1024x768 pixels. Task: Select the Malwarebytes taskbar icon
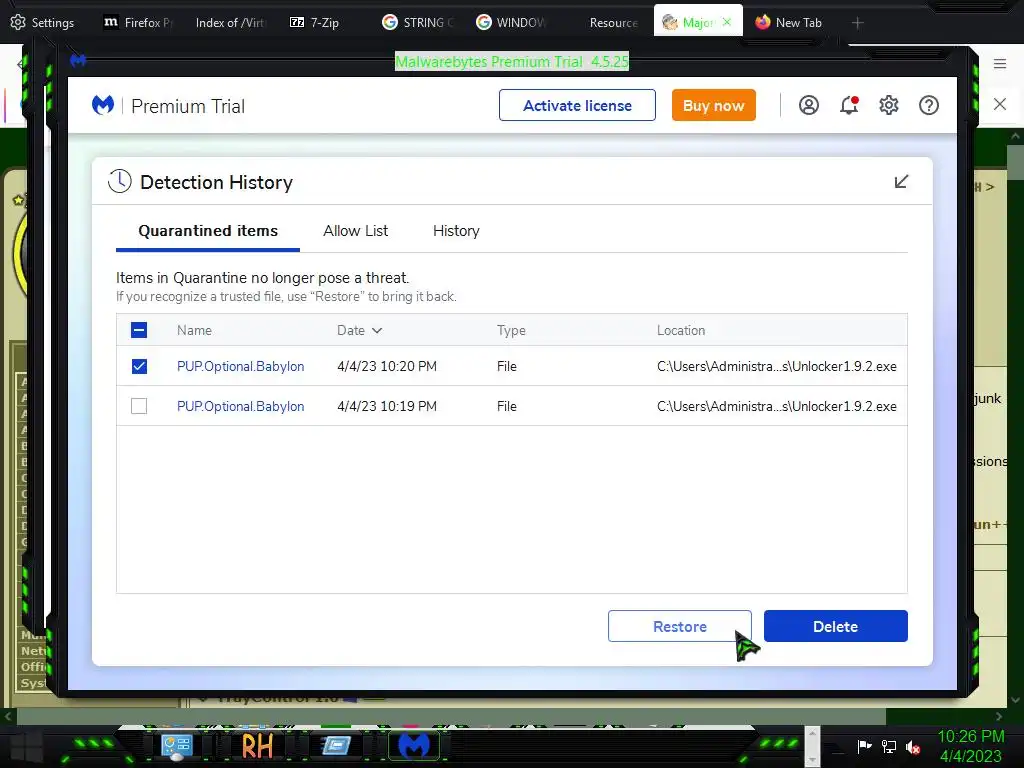(414, 746)
